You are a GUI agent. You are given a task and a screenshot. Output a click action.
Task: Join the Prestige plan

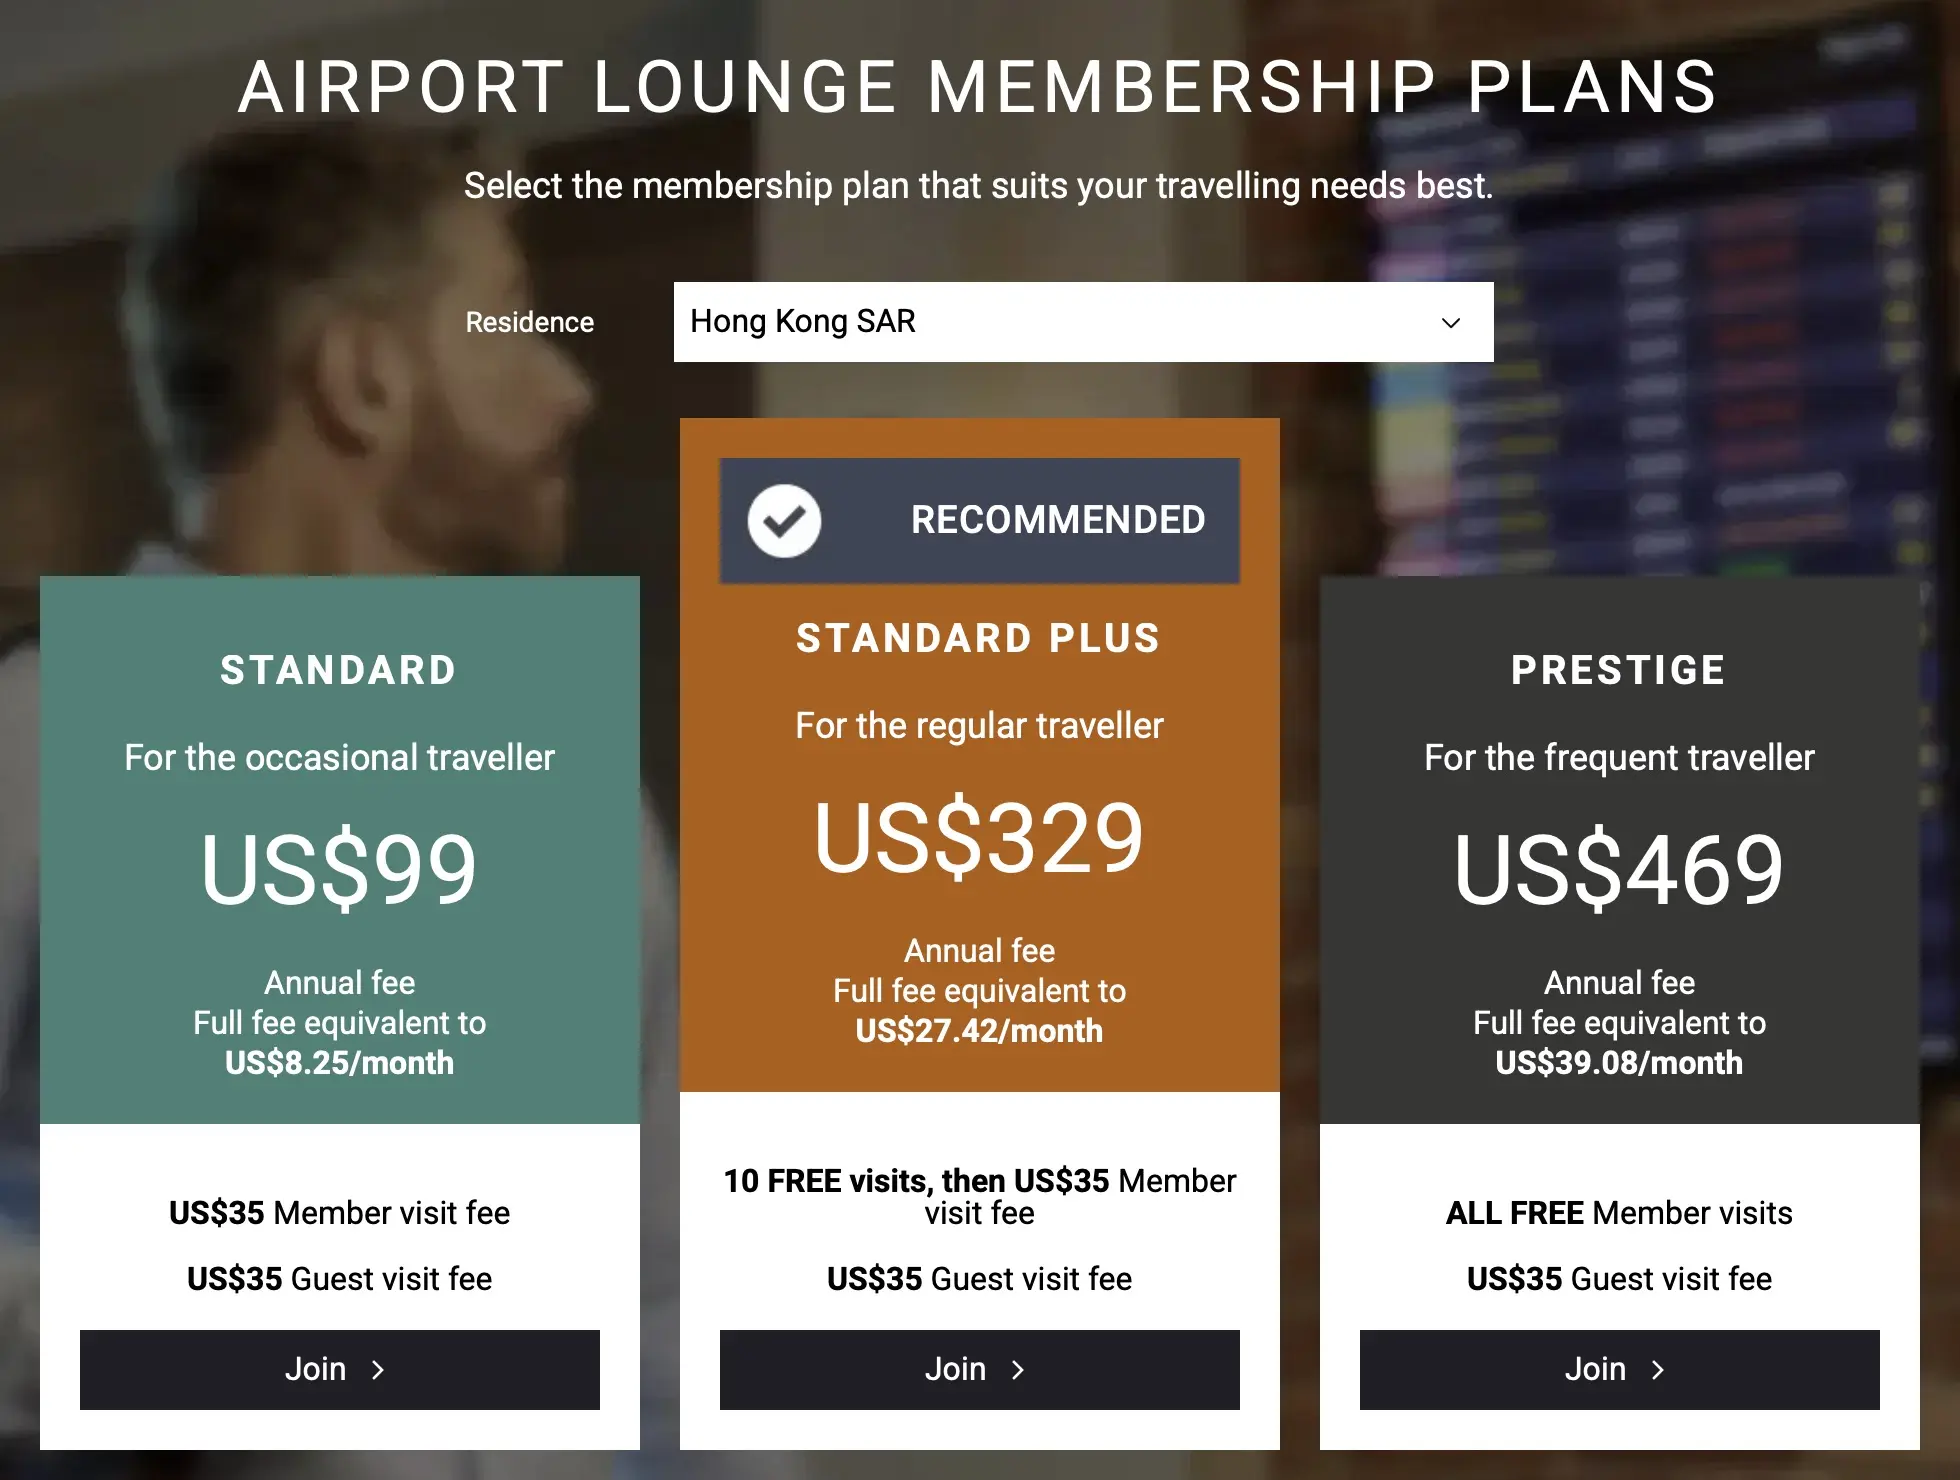[x=1619, y=1370]
